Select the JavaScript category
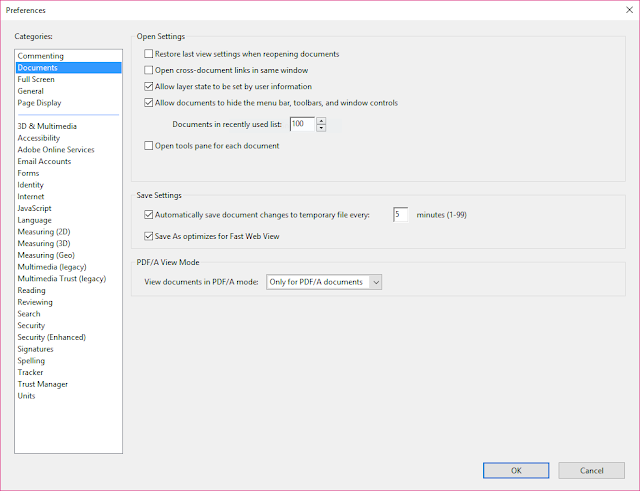This screenshot has height=491, width=640. pos(68,208)
